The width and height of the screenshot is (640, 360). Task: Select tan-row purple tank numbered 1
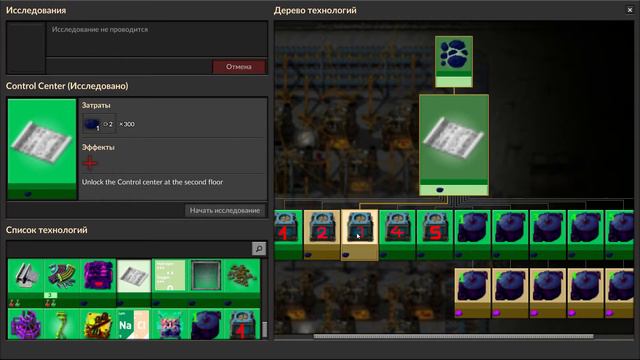coord(473,293)
